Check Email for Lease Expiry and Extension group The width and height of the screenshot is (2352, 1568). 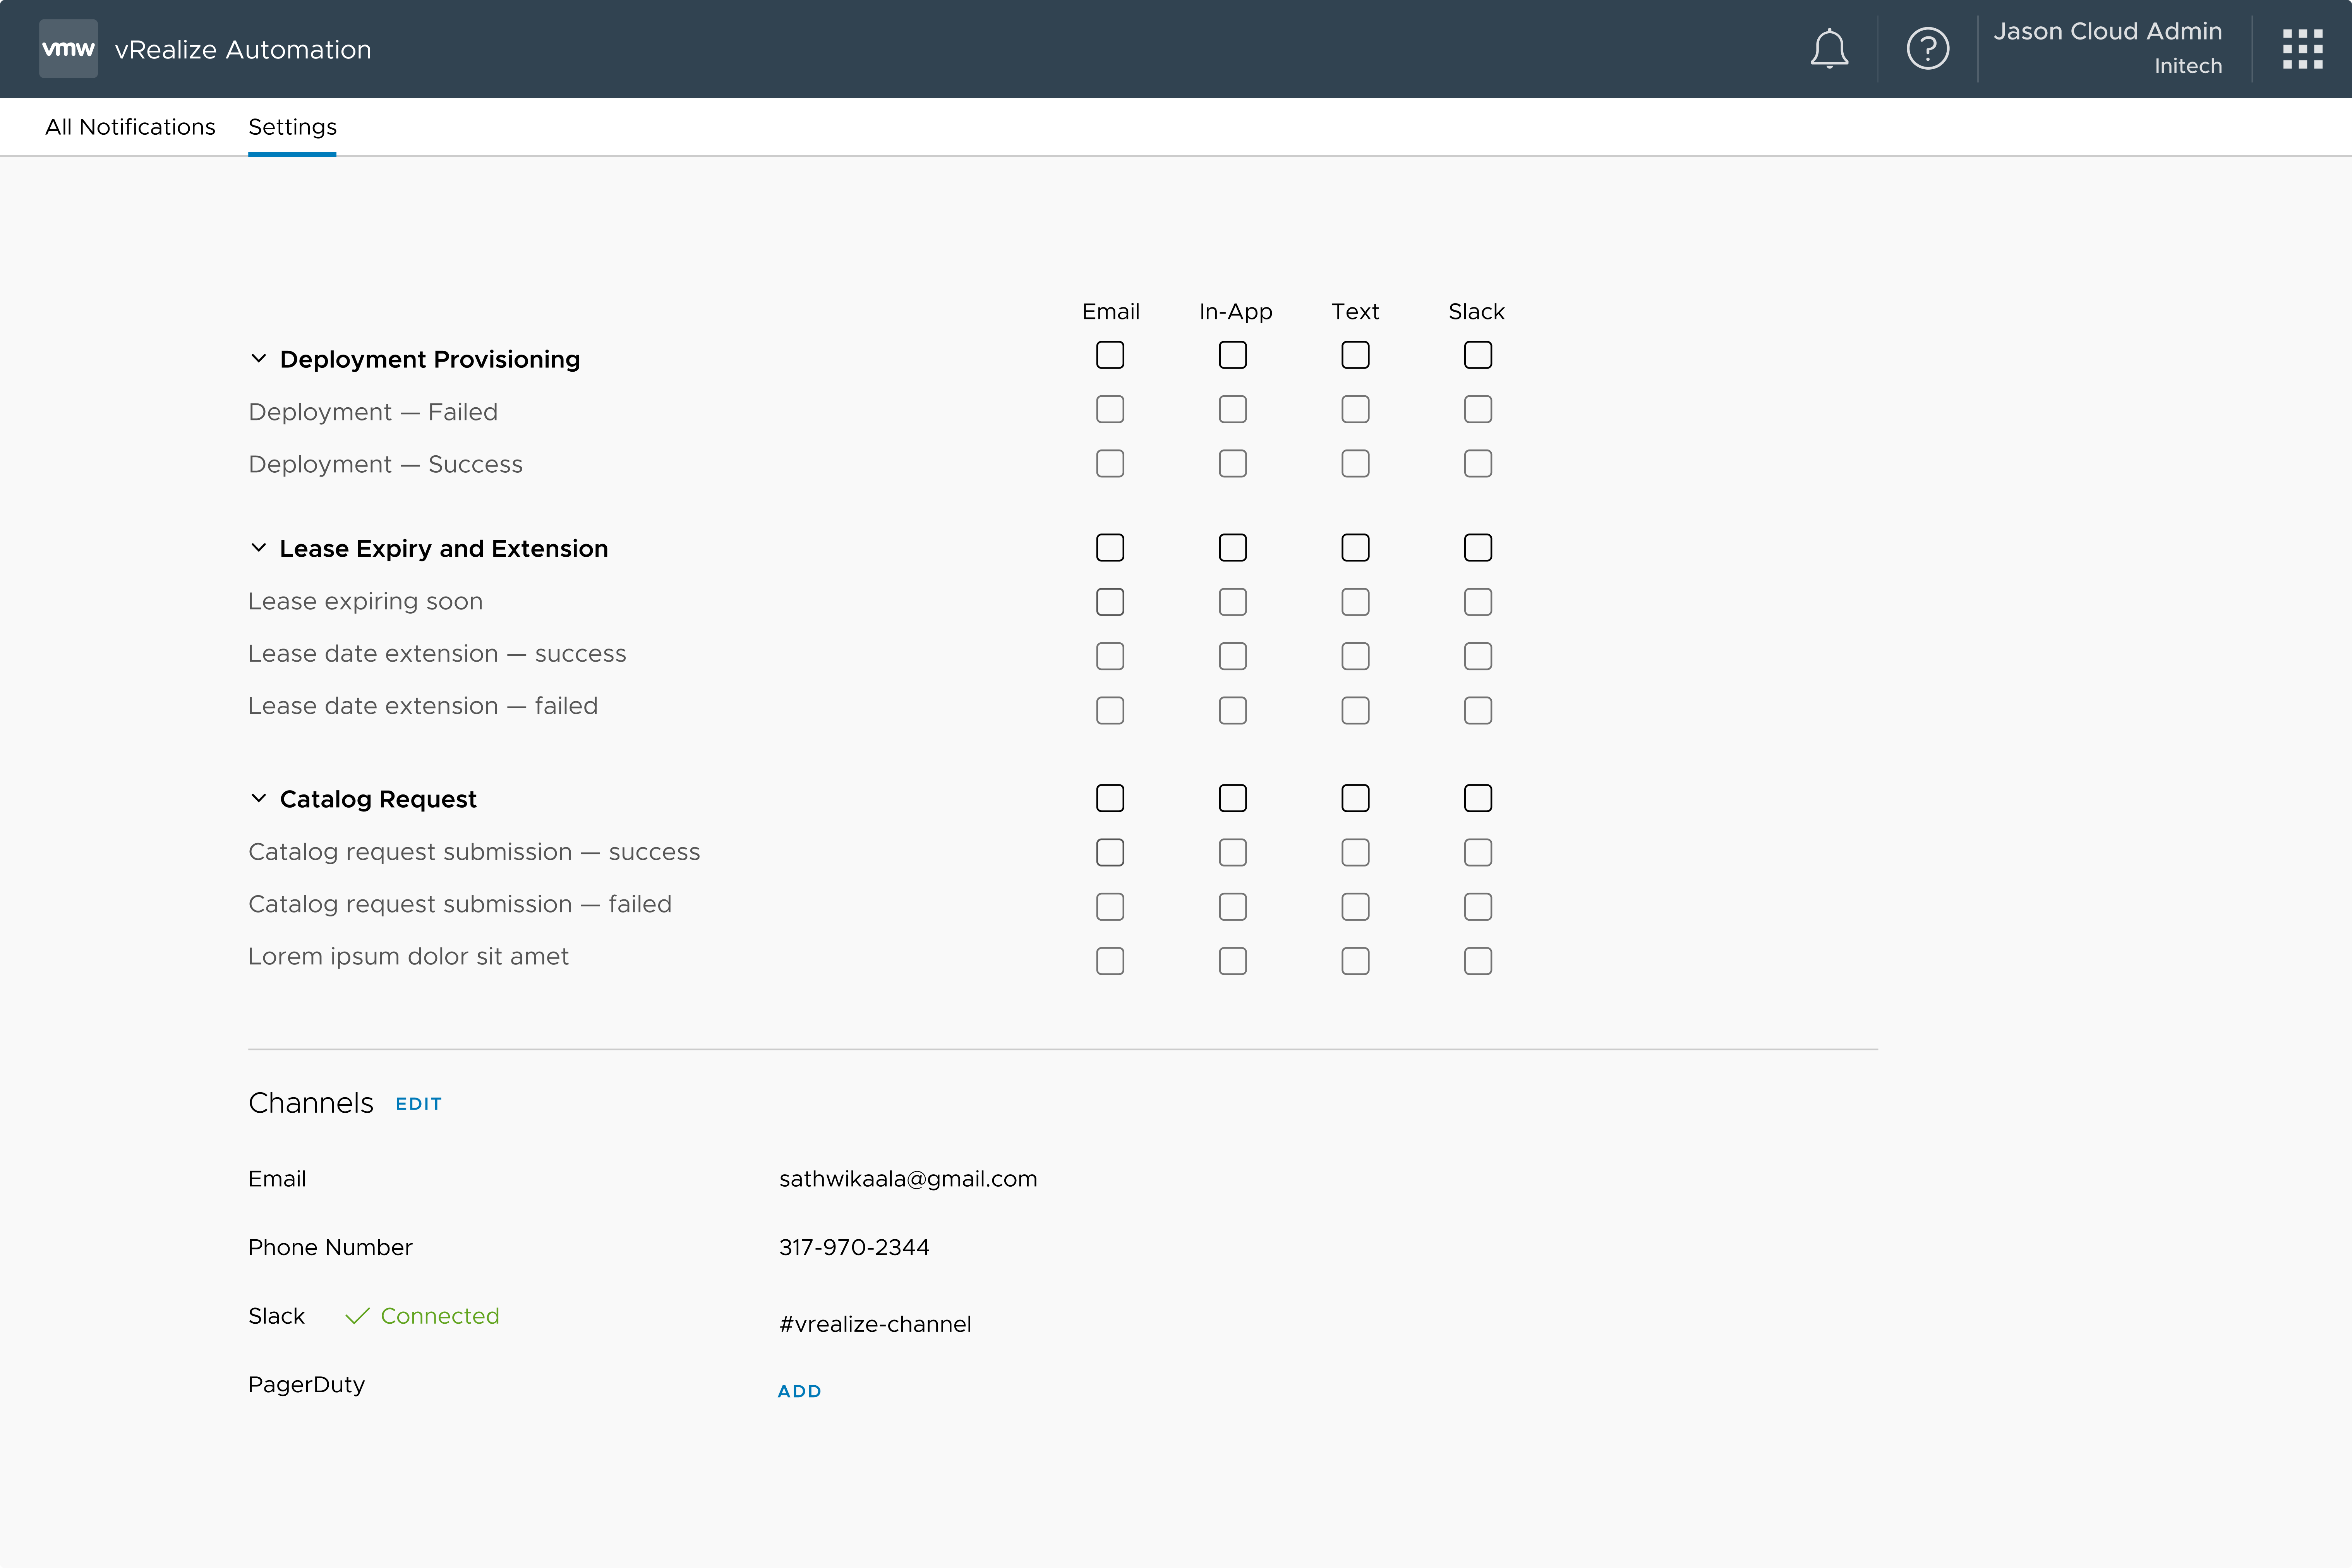point(1110,547)
